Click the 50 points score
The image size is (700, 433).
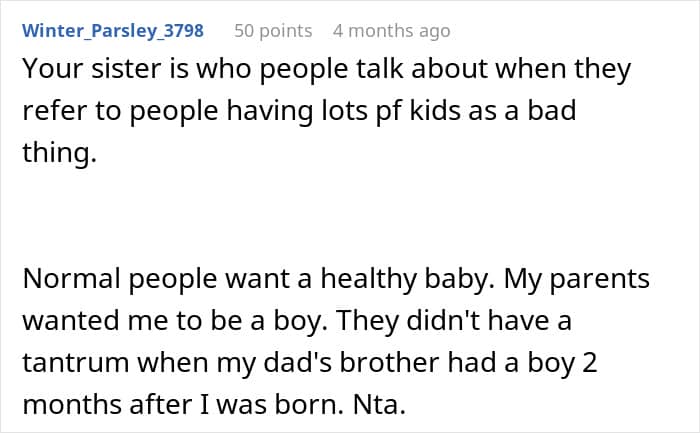point(273,31)
